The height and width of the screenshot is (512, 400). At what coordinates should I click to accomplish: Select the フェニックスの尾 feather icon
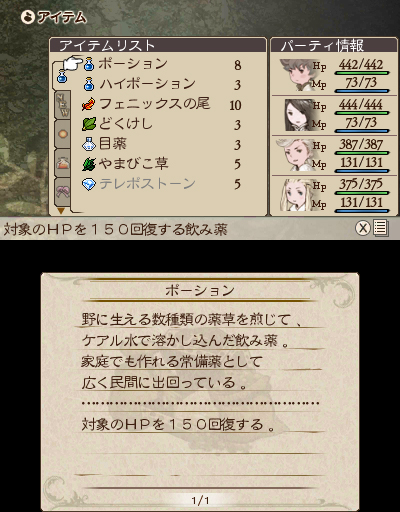click(89, 104)
